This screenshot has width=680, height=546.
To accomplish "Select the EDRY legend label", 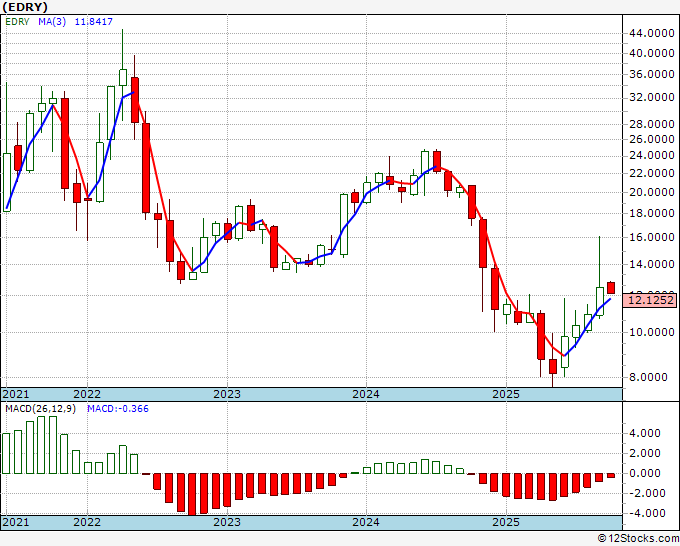I will 17,22.
